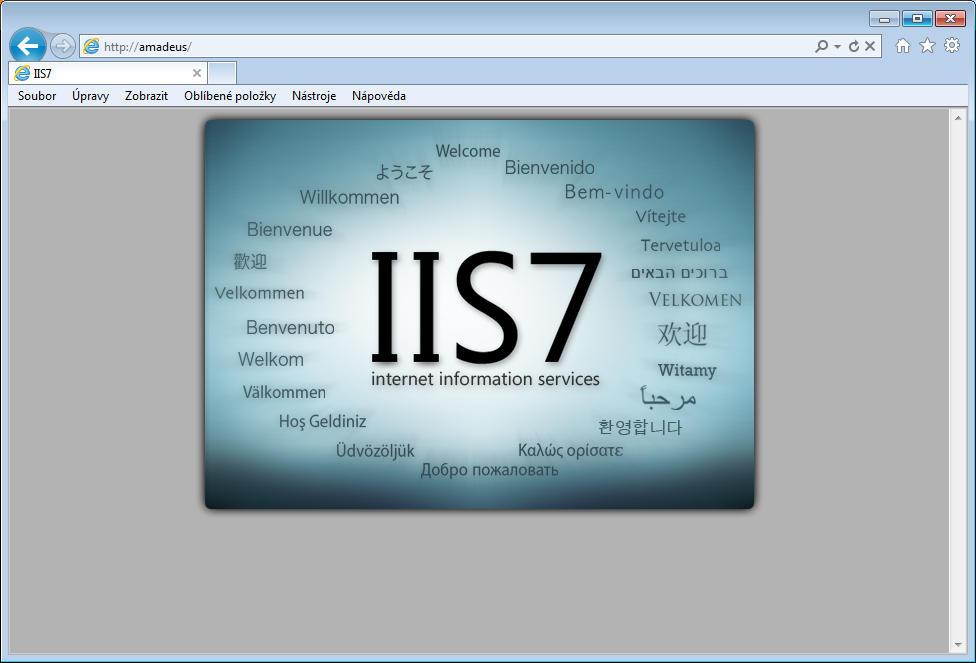
Task: Refresh the page with the reload icon
Action: 854,46
